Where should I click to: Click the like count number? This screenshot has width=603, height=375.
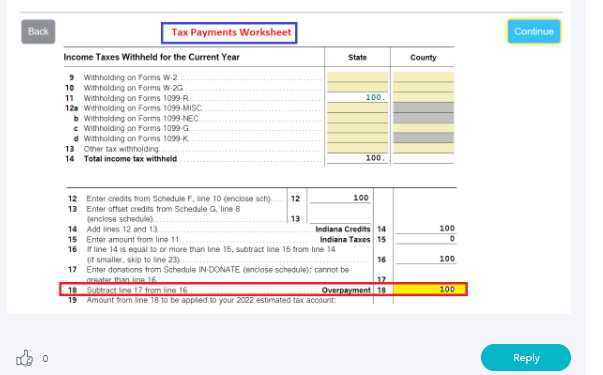pyautogui.click(x=45, y=359)
